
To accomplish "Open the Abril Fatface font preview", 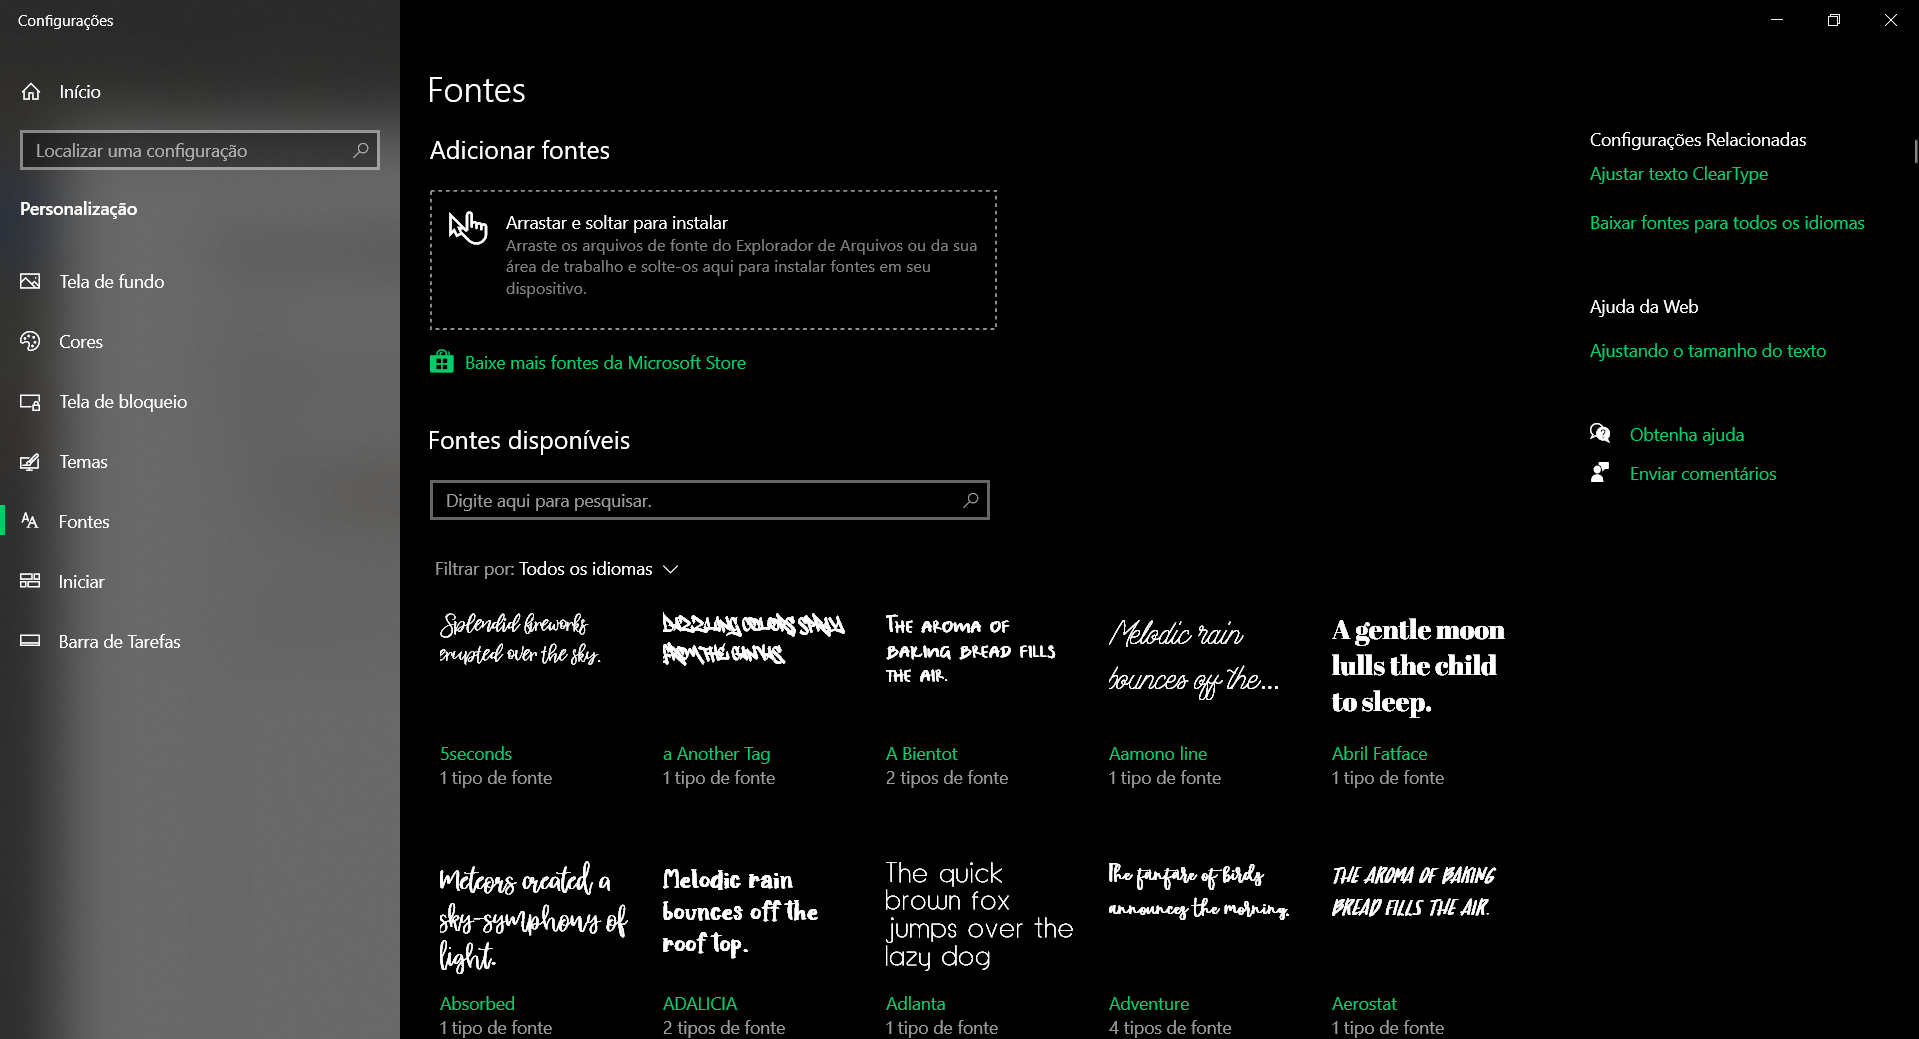I will [x=1418, y=666].
